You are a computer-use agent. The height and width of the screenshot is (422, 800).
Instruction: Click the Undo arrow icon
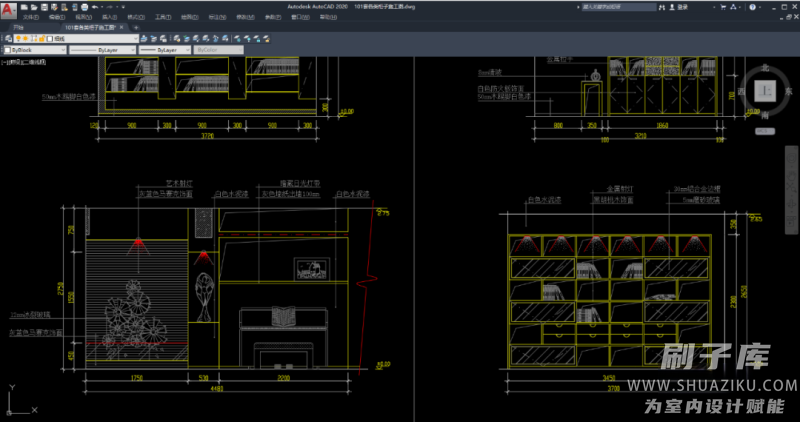[x=93, y=6]
